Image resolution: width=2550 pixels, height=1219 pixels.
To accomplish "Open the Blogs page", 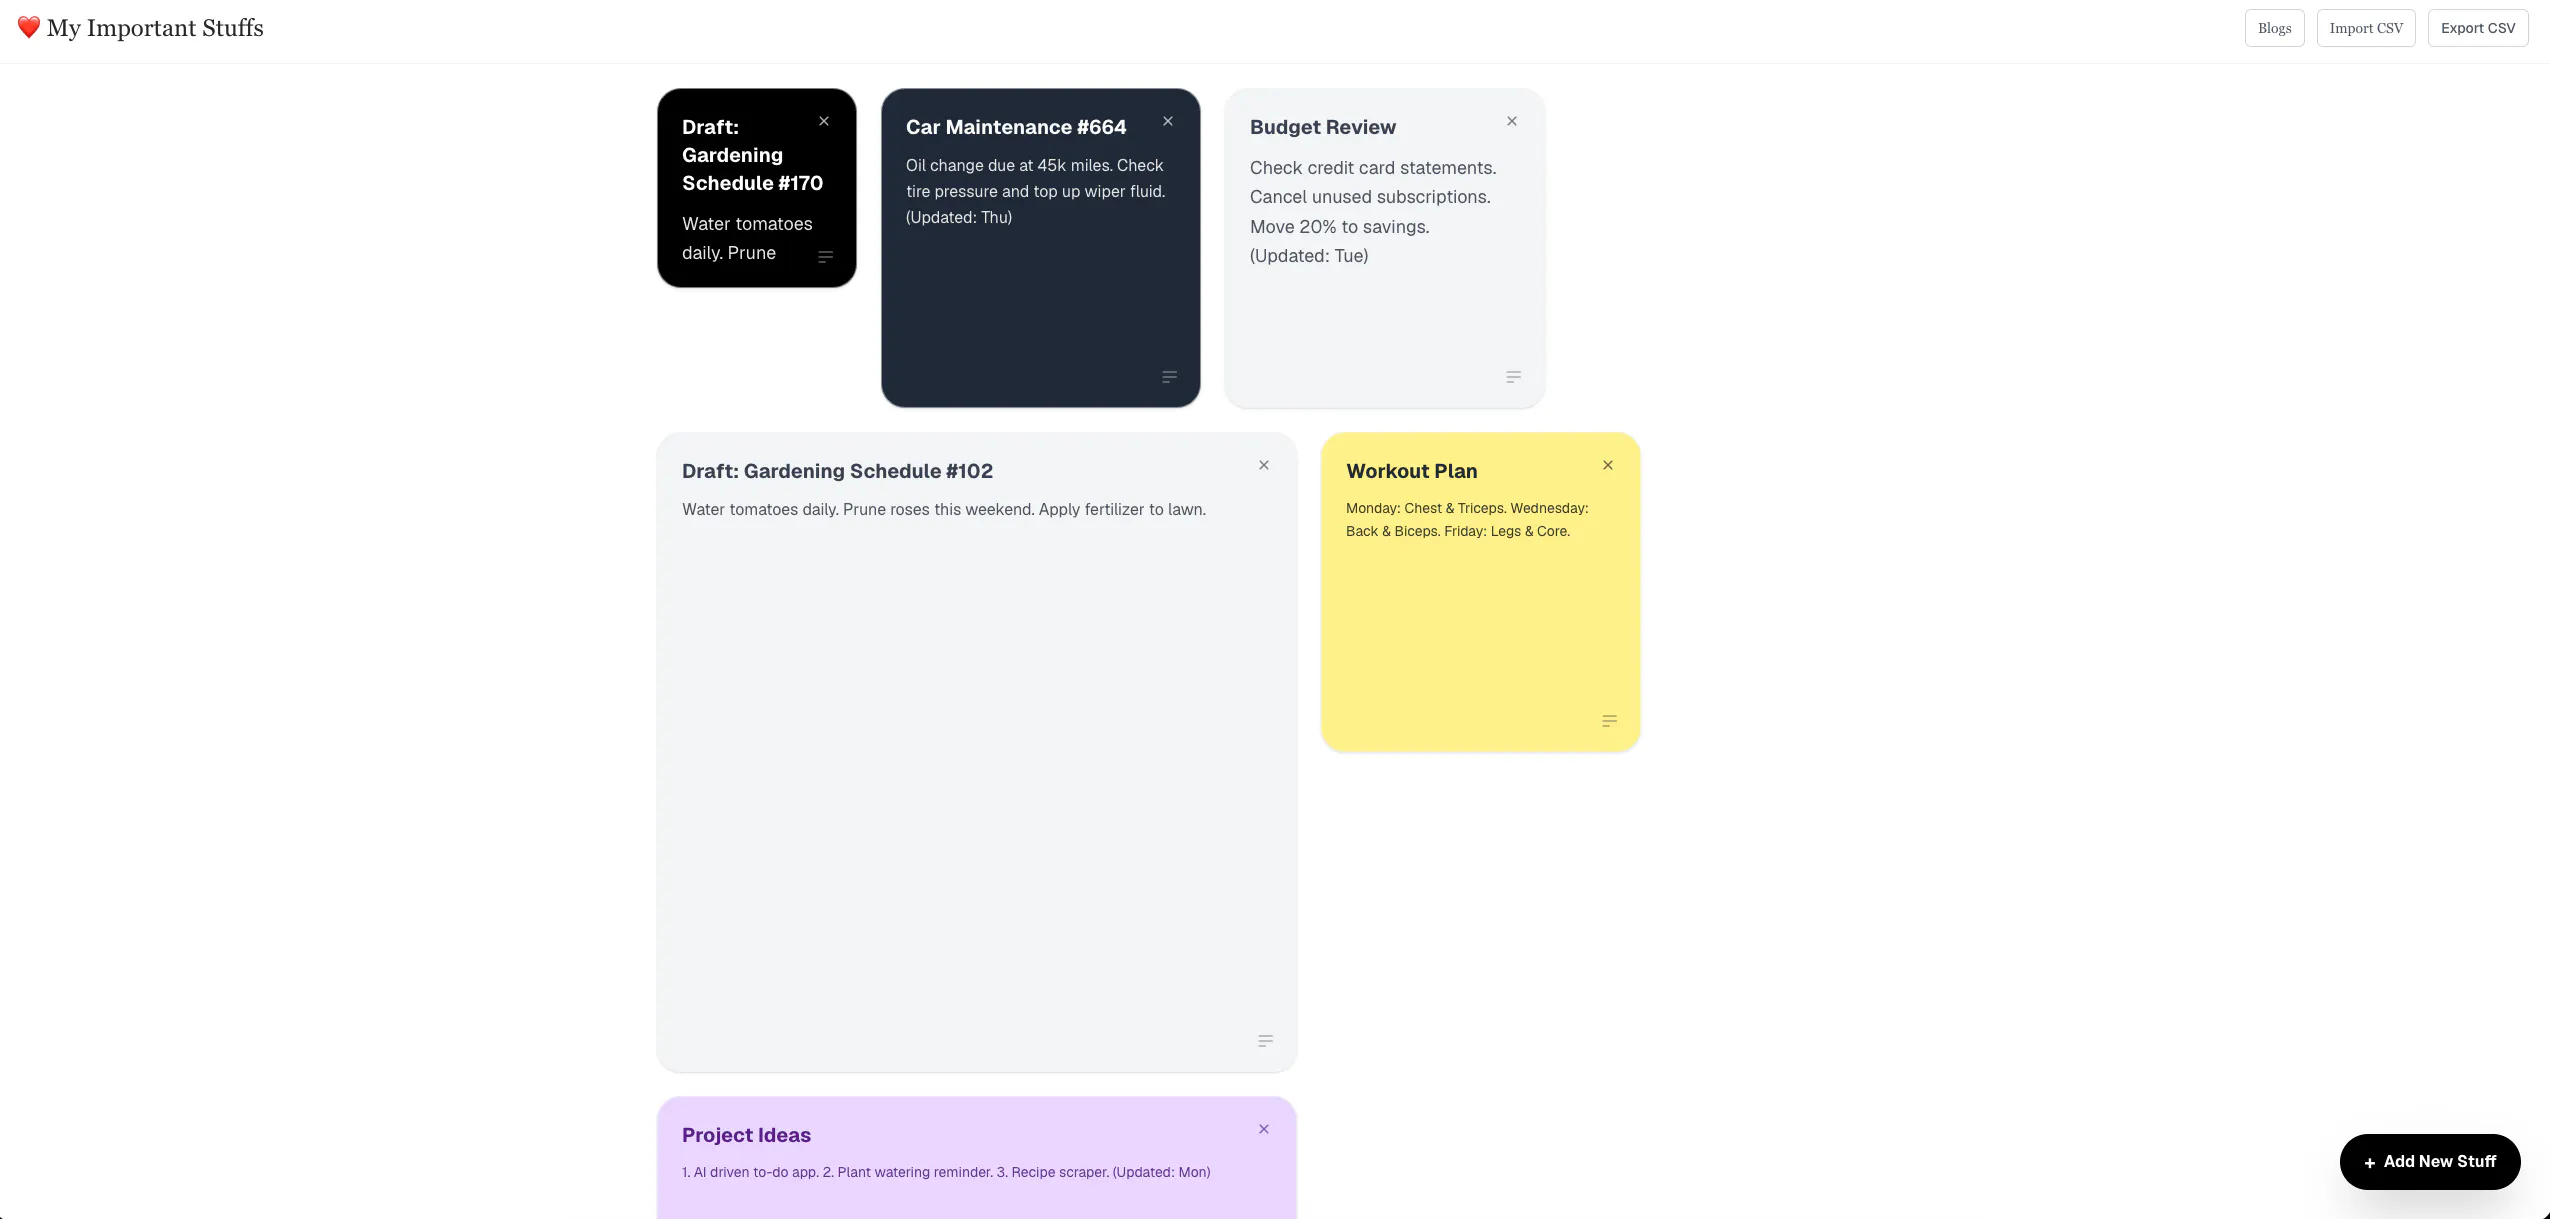I will (x=2274, y=28).
